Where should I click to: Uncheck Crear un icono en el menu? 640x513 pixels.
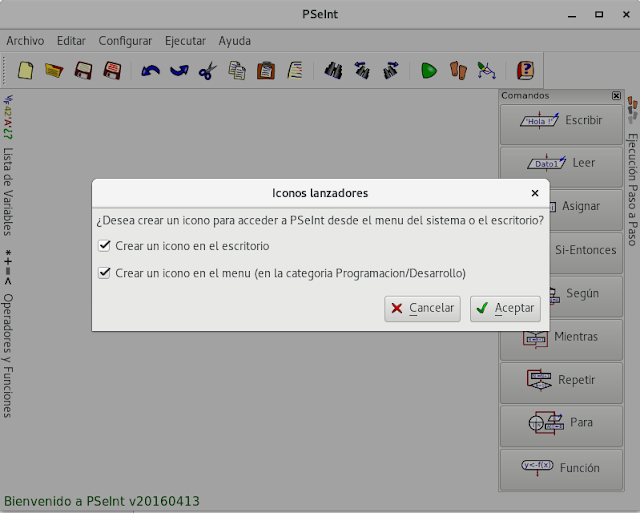coord(104,273)
